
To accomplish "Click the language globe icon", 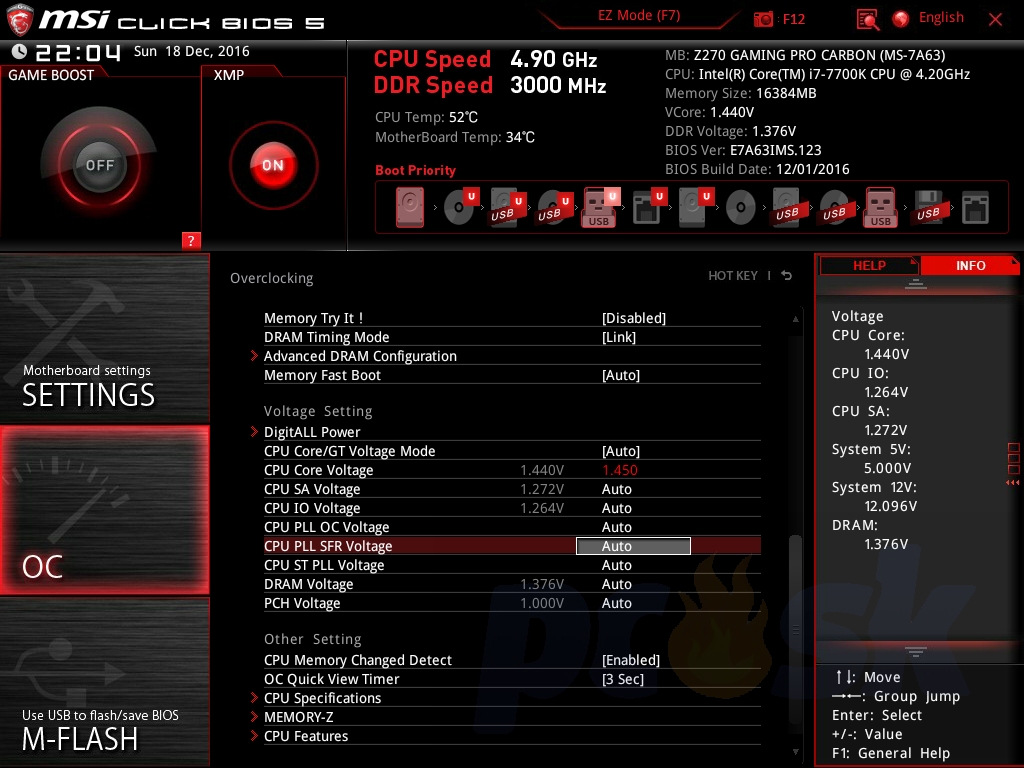I will point(901,19).
